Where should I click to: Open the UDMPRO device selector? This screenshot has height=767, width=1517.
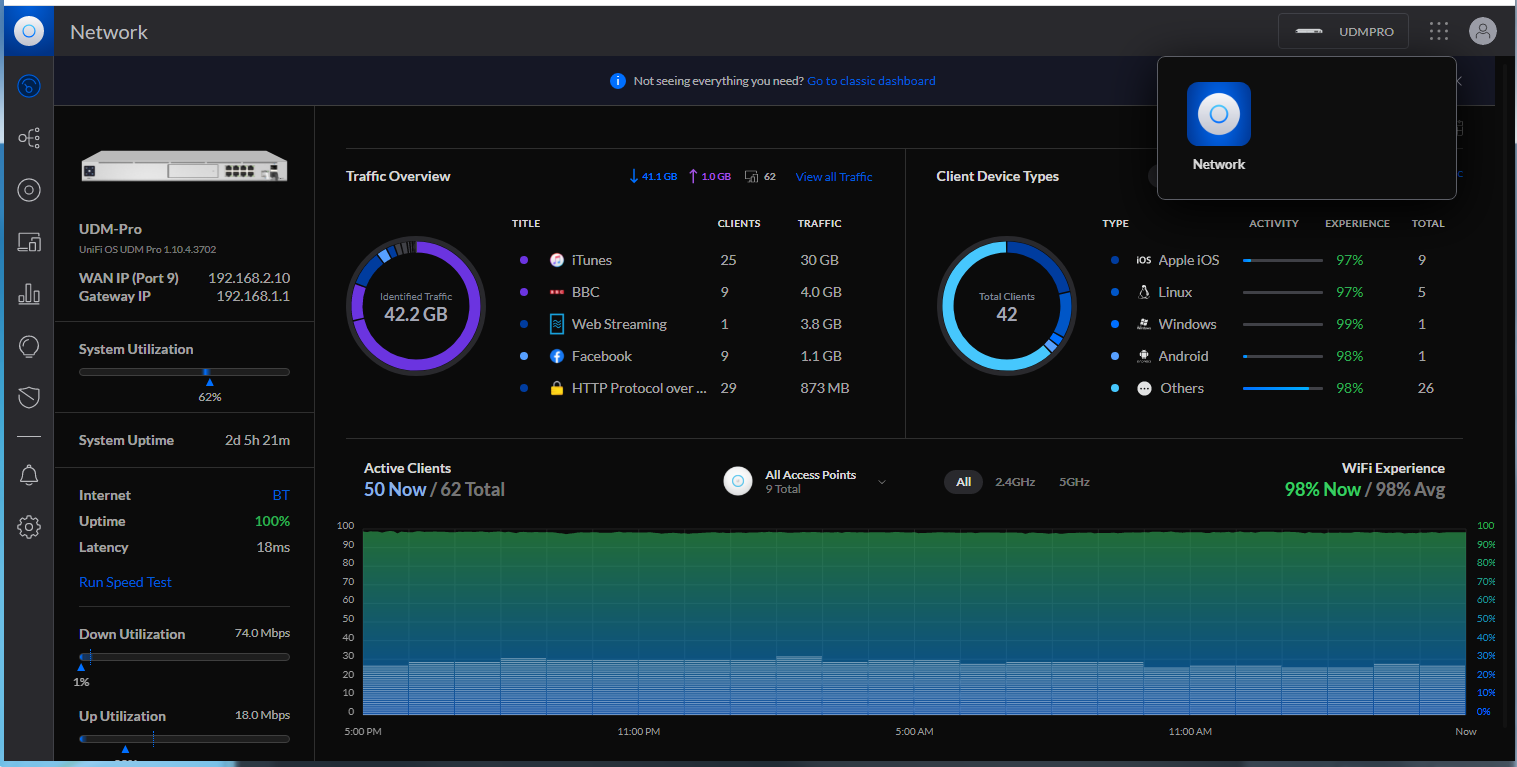(x=1343, y=31)
